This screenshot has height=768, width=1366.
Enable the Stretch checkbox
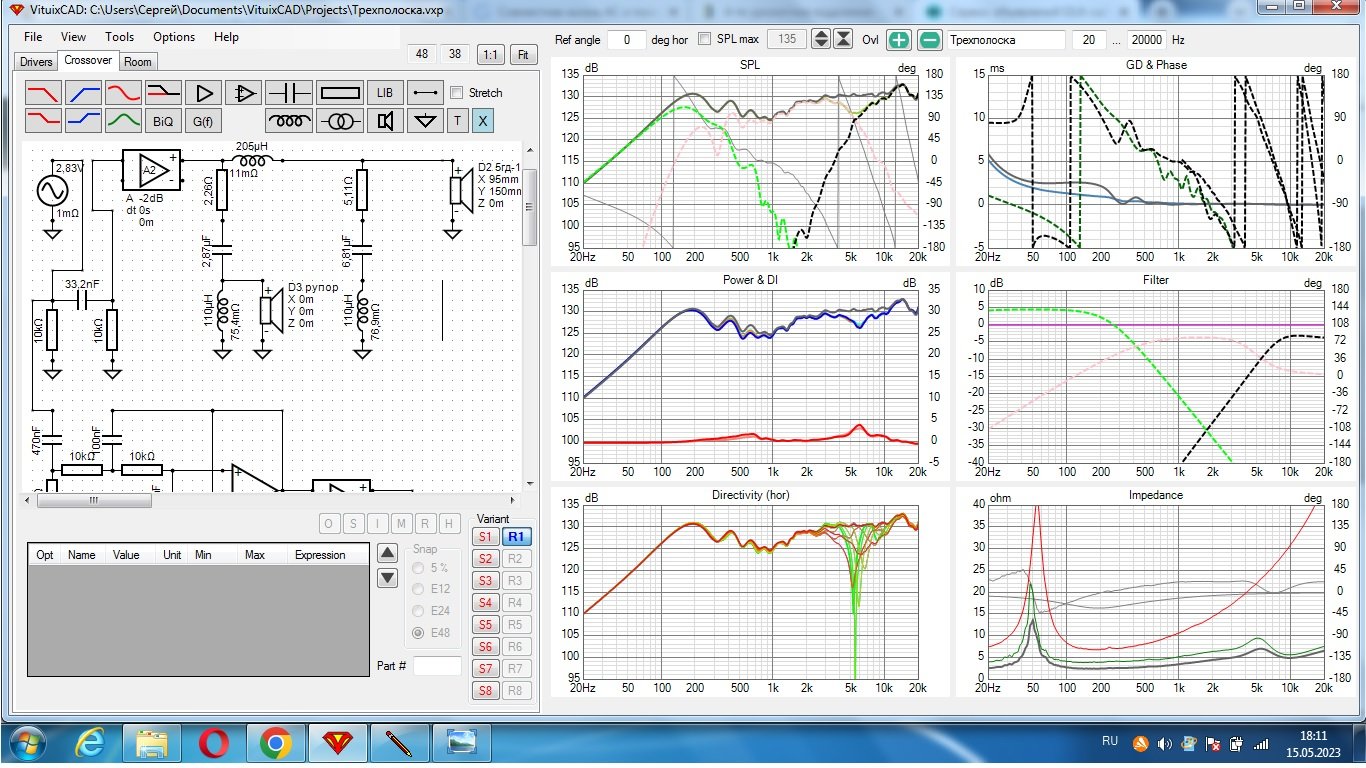457,93
